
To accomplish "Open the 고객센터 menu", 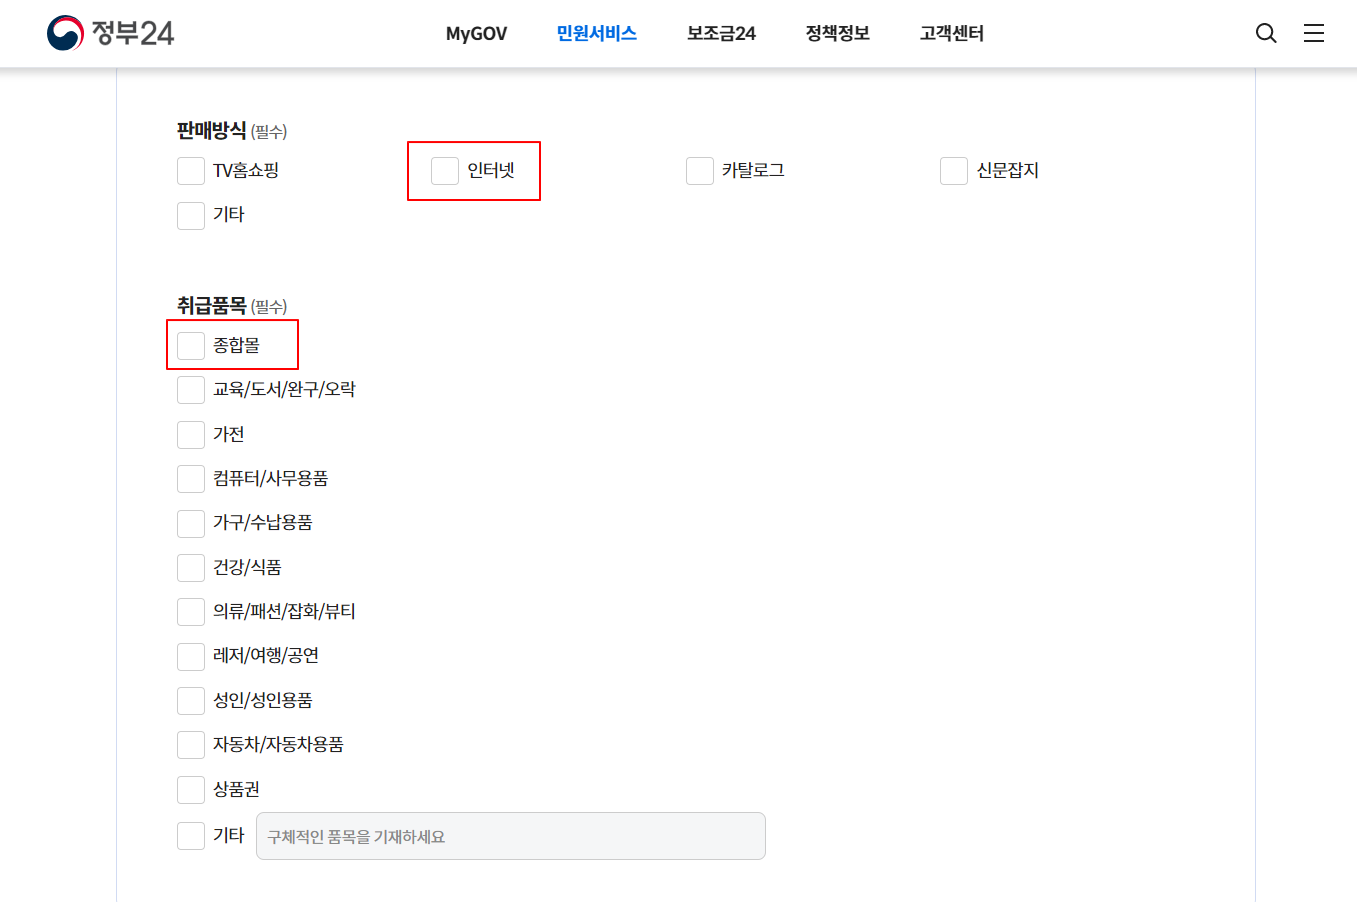I will pos(952,34).
